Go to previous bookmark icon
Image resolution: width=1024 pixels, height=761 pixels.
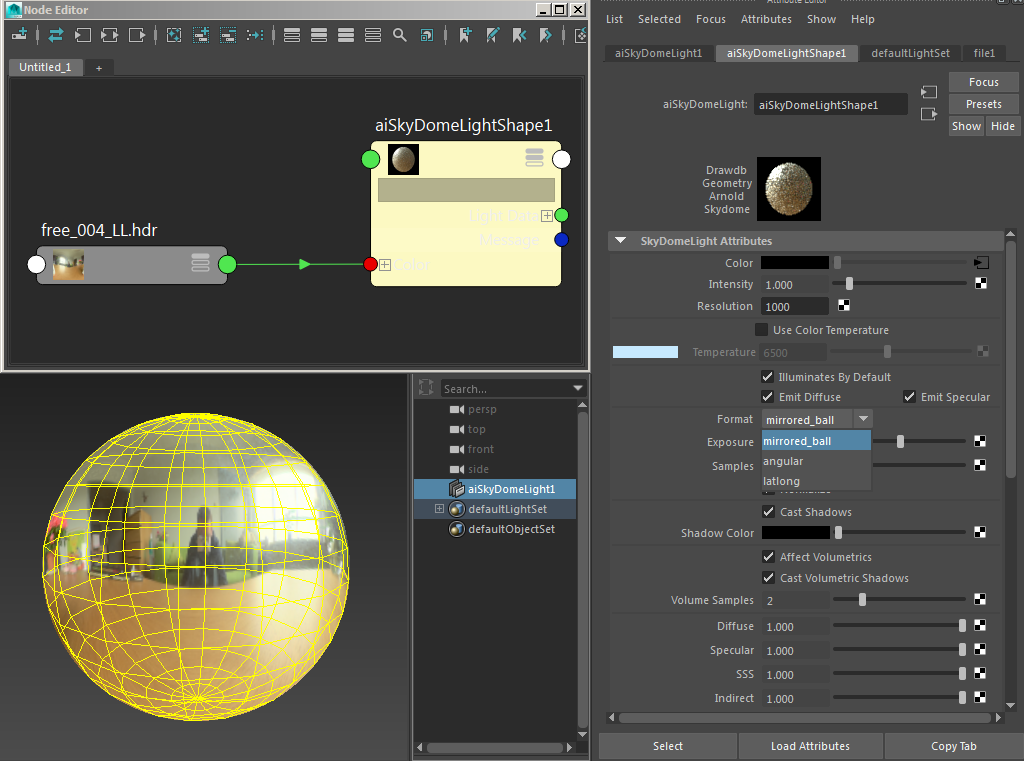tap(519, 35)
